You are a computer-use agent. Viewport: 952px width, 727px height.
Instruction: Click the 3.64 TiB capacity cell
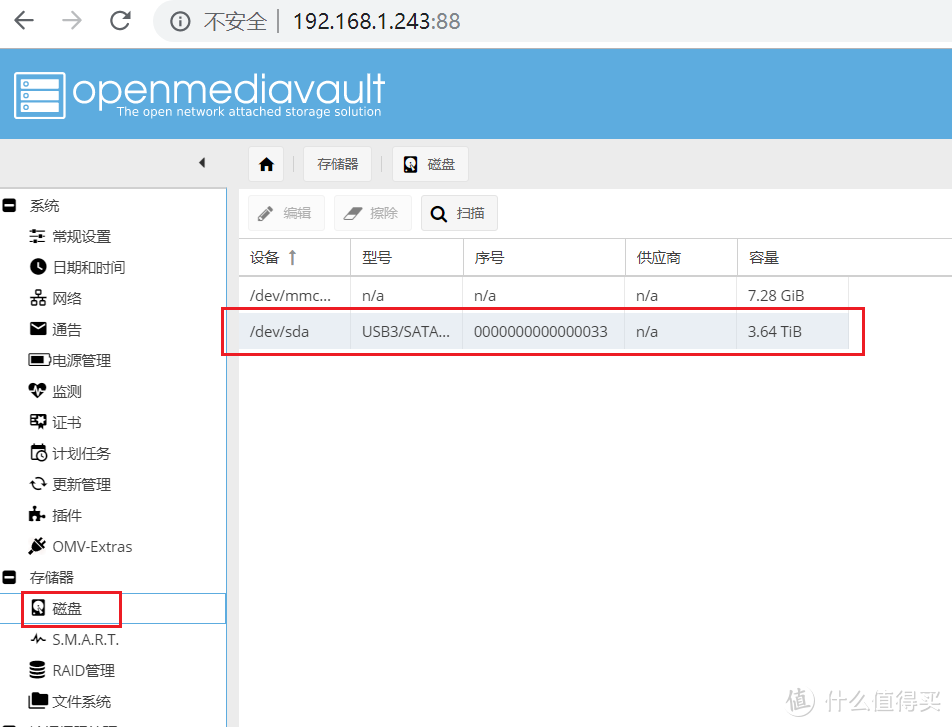pos(792,332)
